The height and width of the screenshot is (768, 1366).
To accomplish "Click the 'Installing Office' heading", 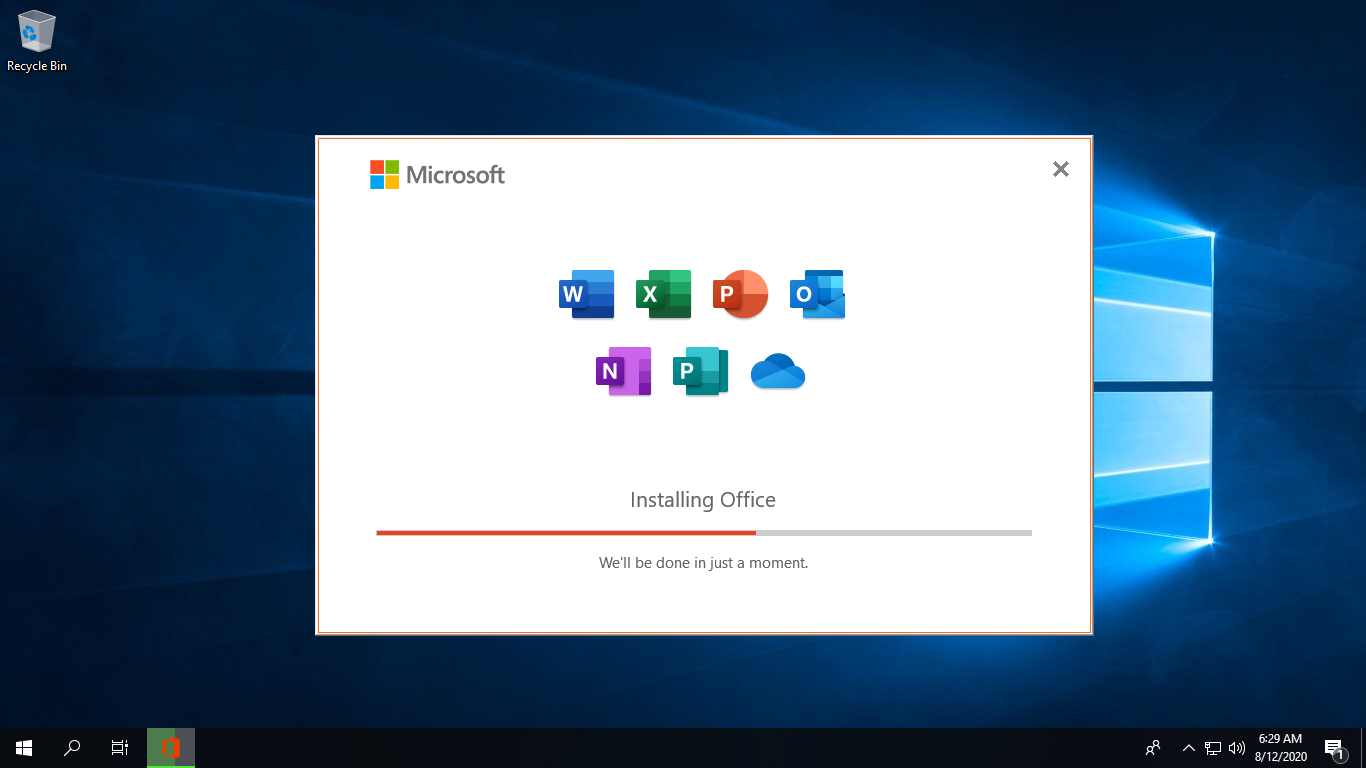I will point(703,499).
